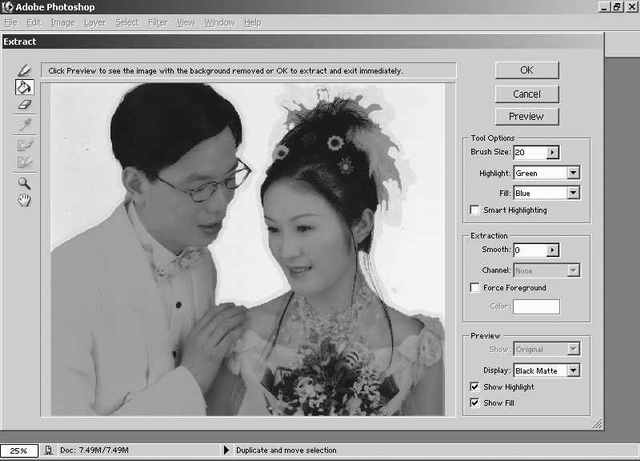
Task: Open the Highlight color dropdown
Action: point(573,172)
